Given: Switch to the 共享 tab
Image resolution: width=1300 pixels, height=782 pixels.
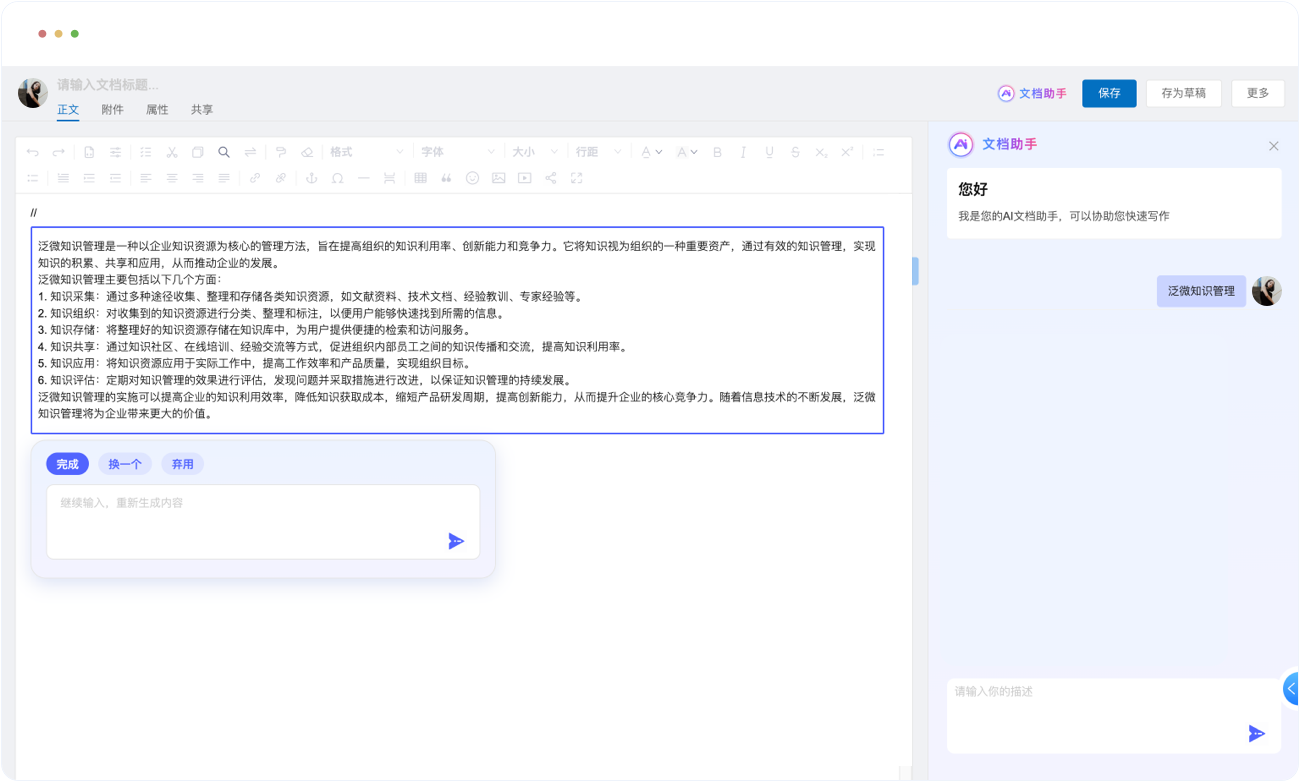Looking at the screenshot, I should tap(202, 110).
